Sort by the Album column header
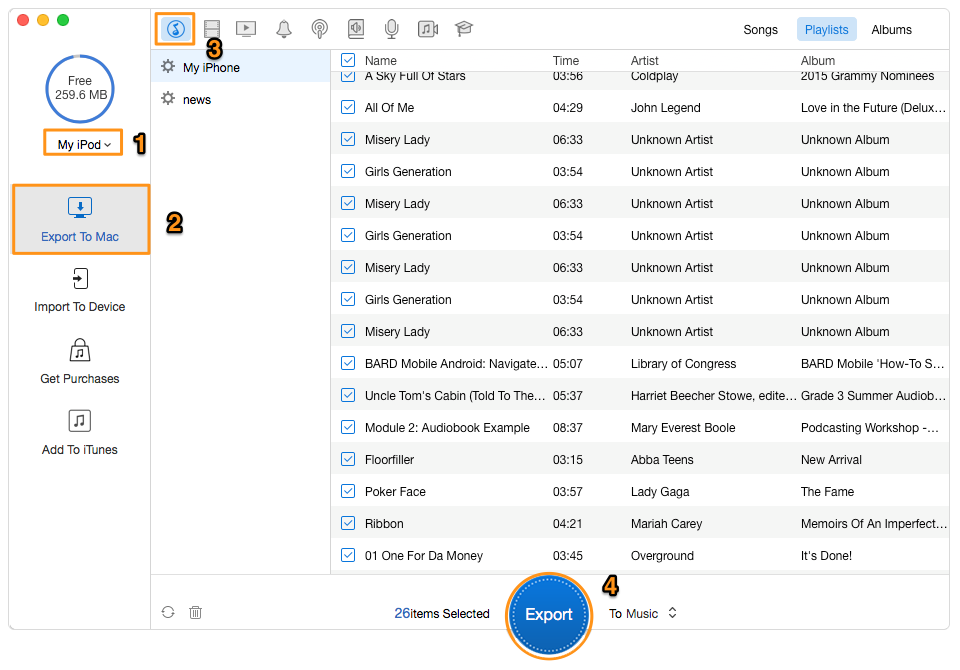 pyautogui.click(x=818, y=61)
